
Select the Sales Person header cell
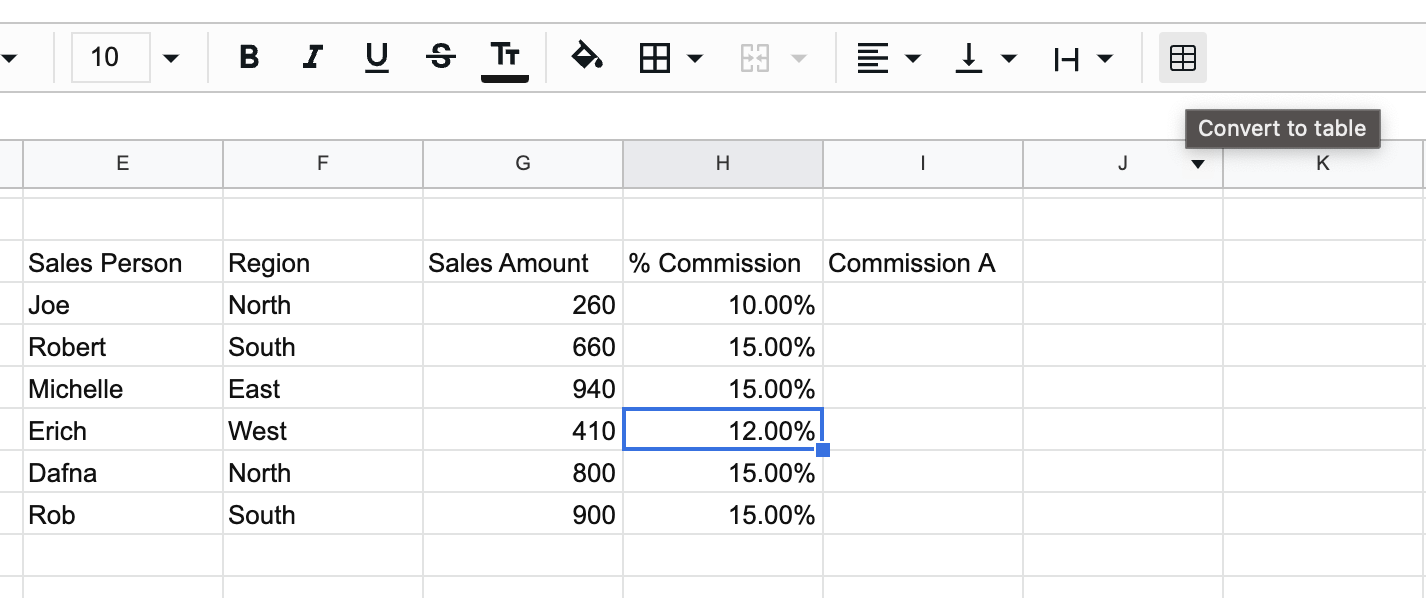tap(122, 263)
